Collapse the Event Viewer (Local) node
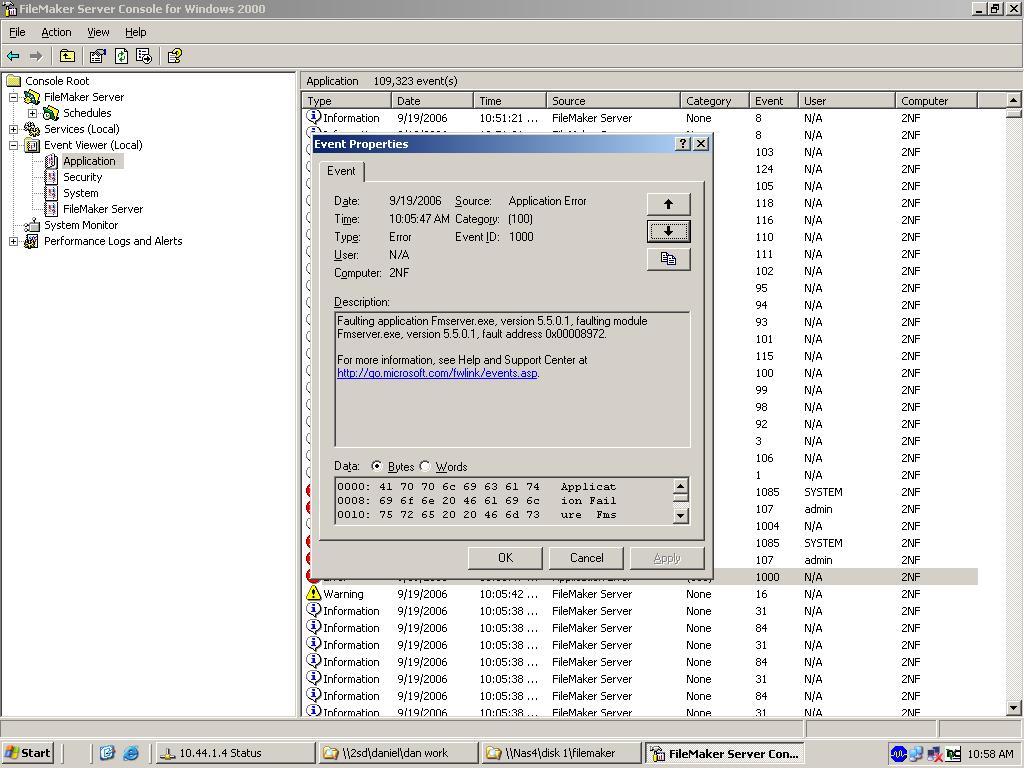1024x768 pixels. coord(13,145)
